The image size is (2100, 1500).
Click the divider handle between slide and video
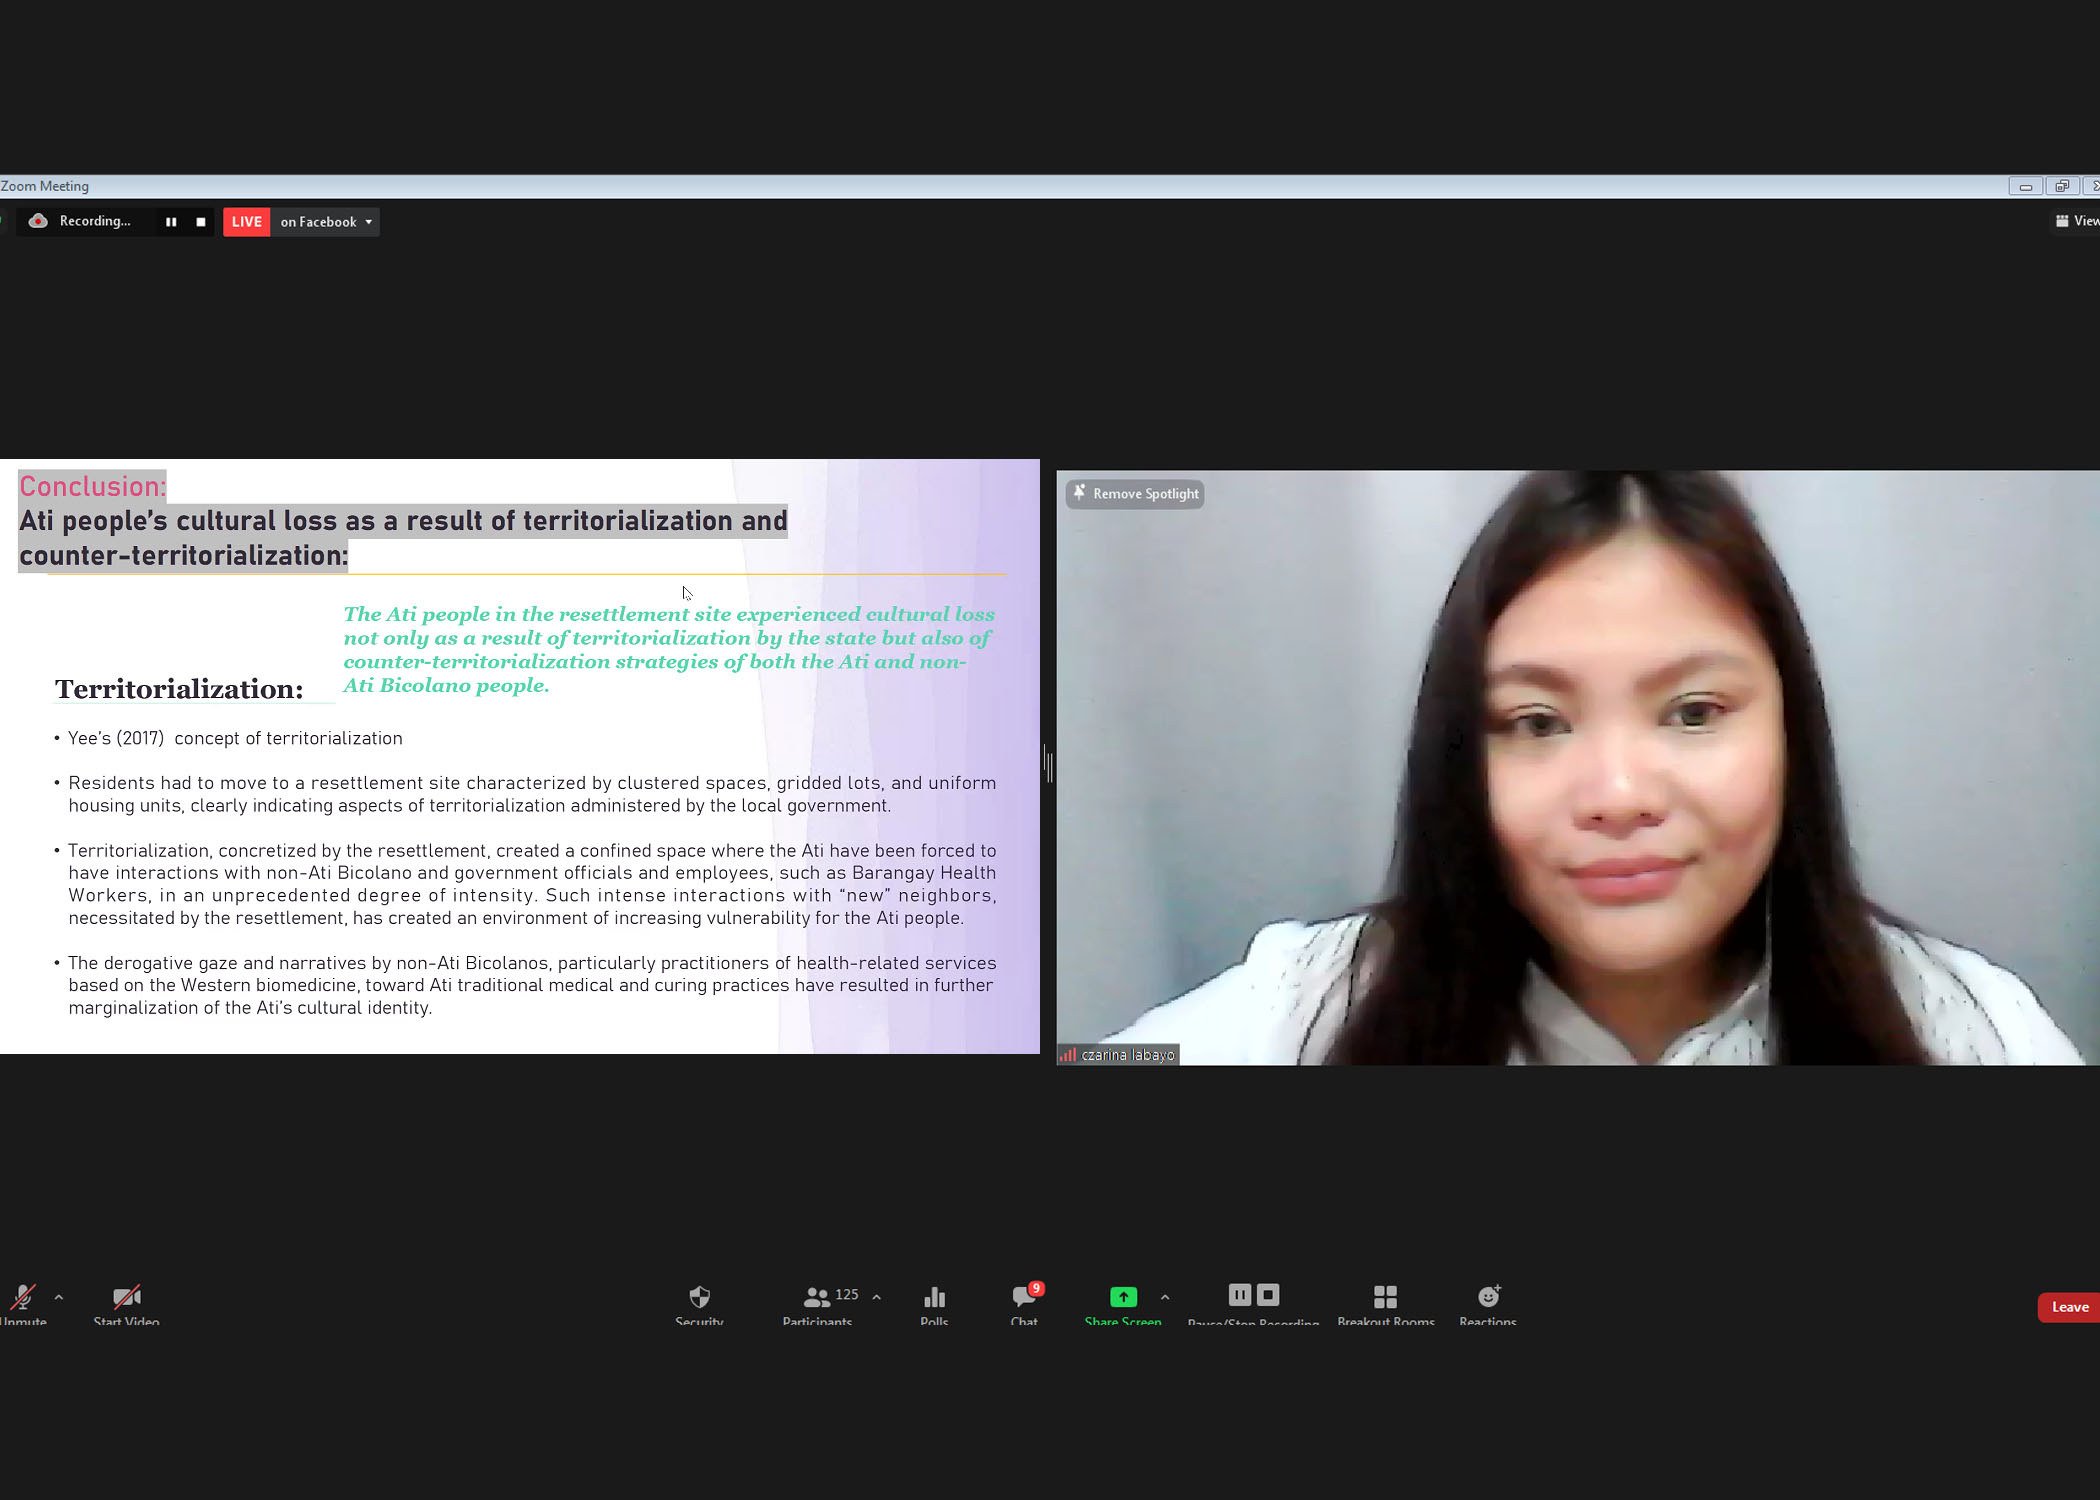tap(1048, 766)
